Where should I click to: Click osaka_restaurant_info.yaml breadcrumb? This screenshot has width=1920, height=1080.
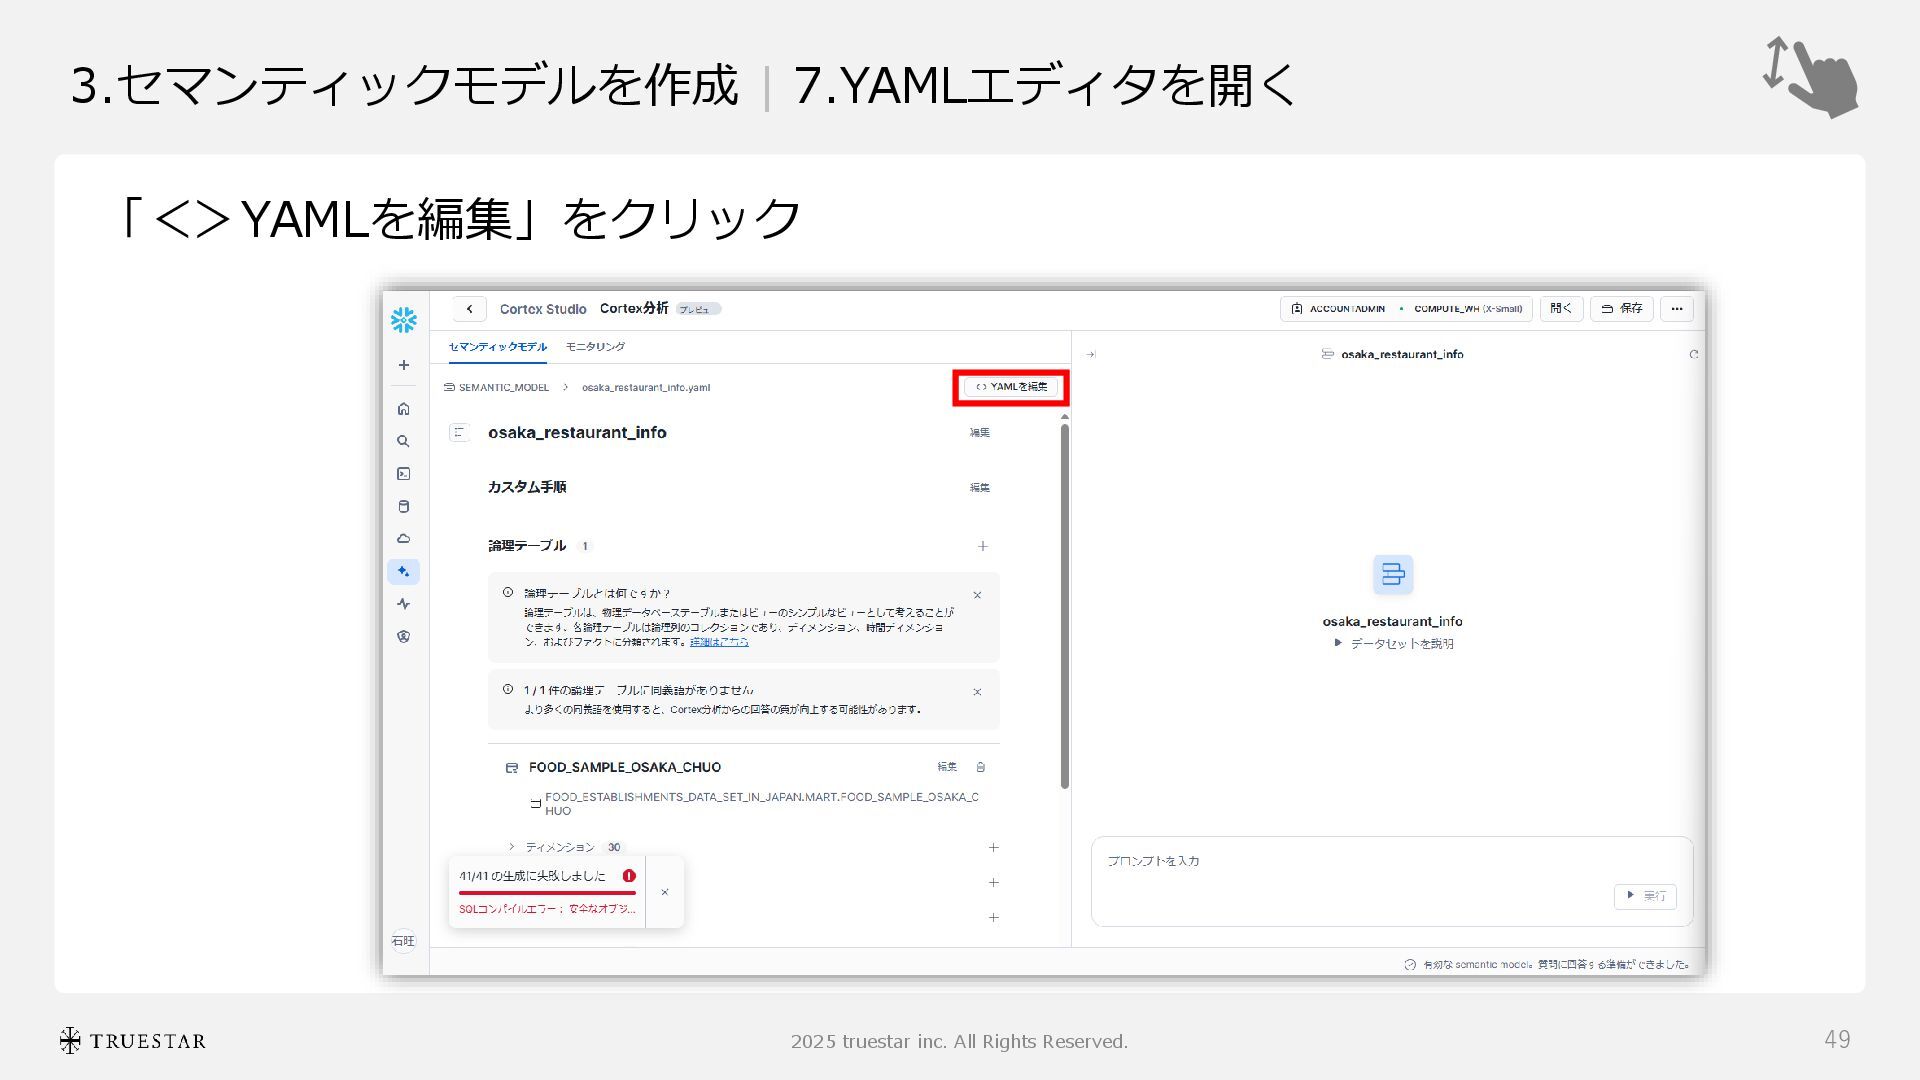(x=646, y=387)
